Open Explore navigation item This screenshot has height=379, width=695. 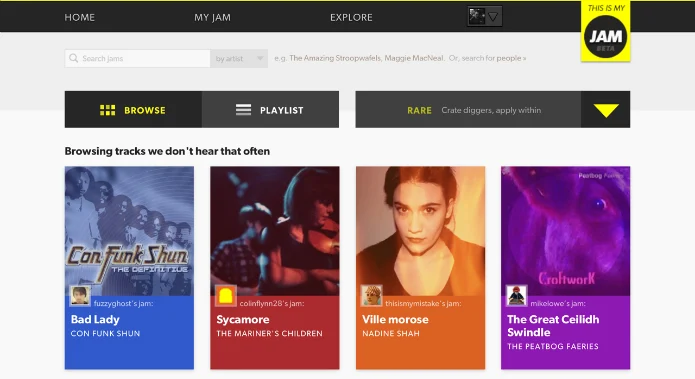point(351,17)
